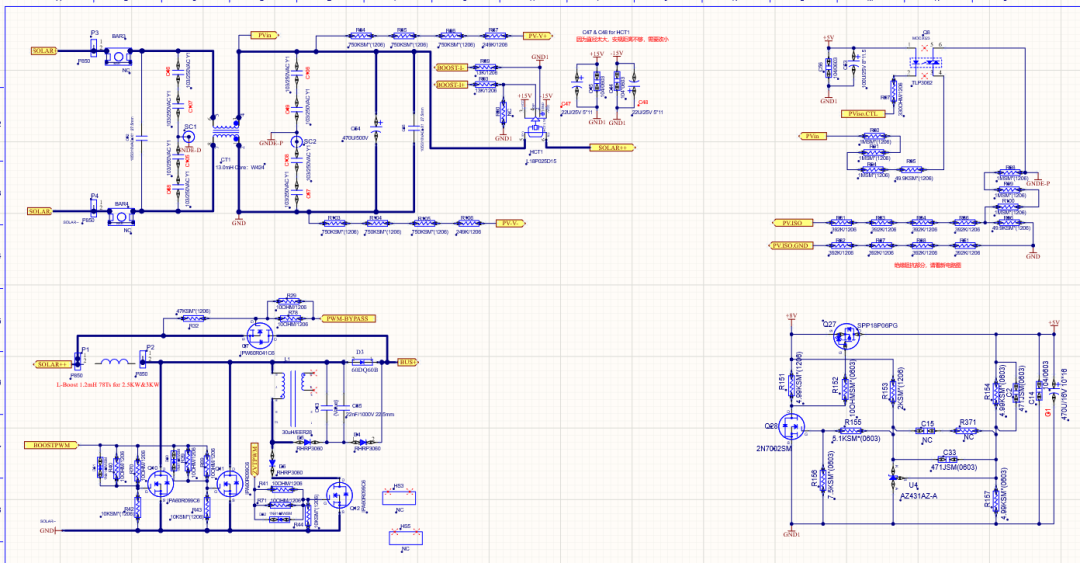The width and height of the screenshot is (1080, 563).
Task: Select the PVin net label at top
Action: click(x=264, y=35)
